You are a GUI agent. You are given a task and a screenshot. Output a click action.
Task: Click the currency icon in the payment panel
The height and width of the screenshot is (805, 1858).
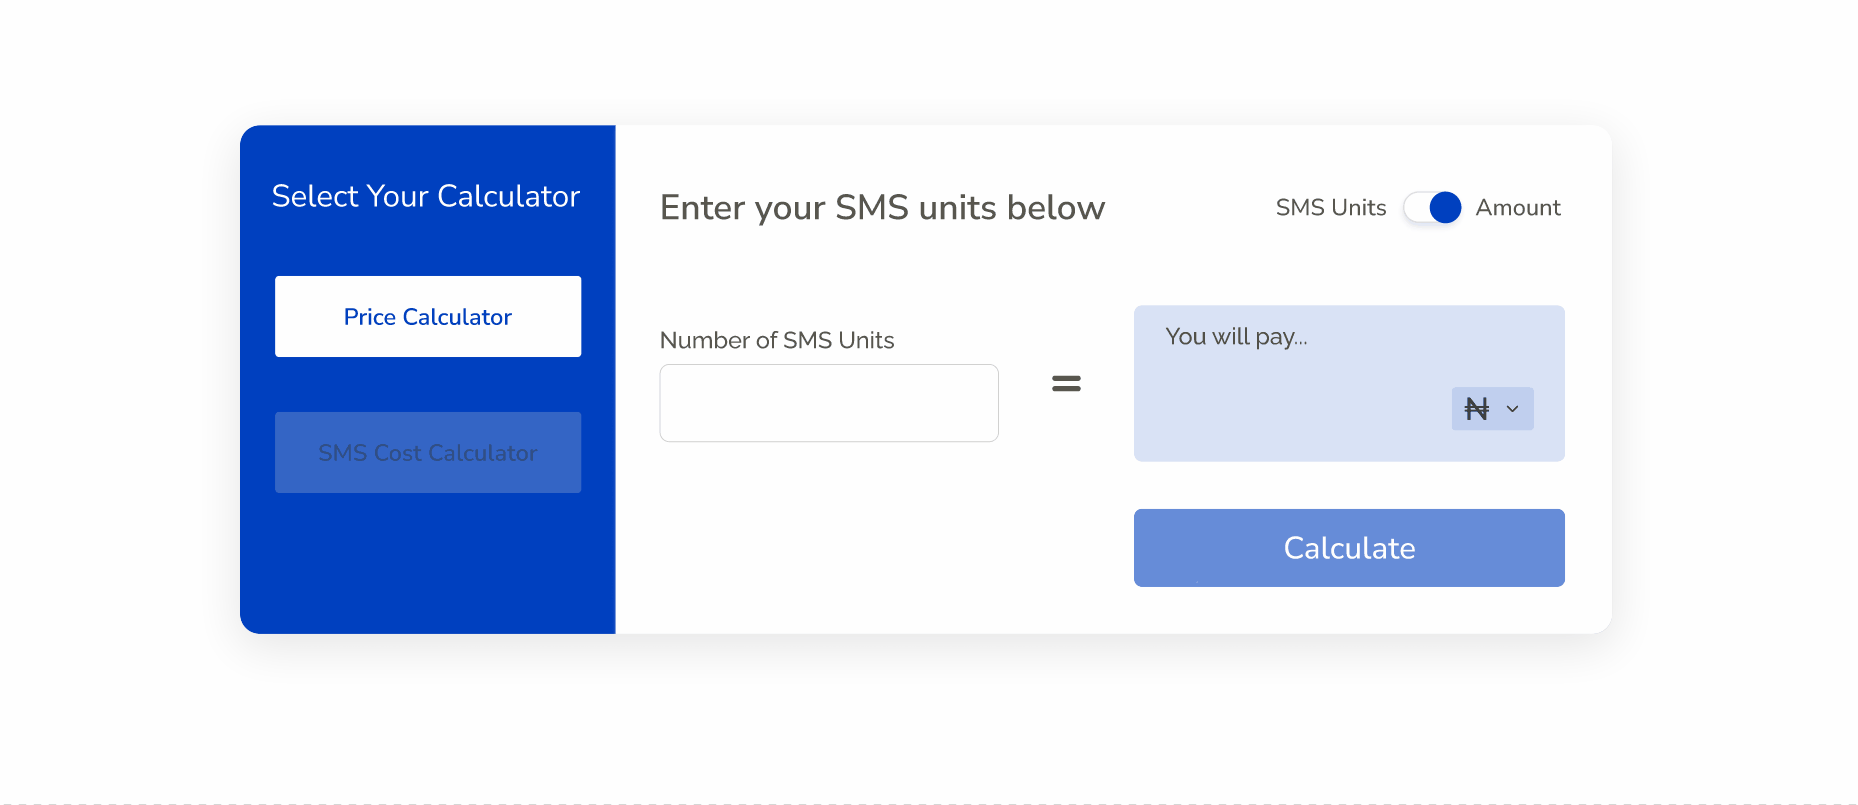click(1477, 408)
